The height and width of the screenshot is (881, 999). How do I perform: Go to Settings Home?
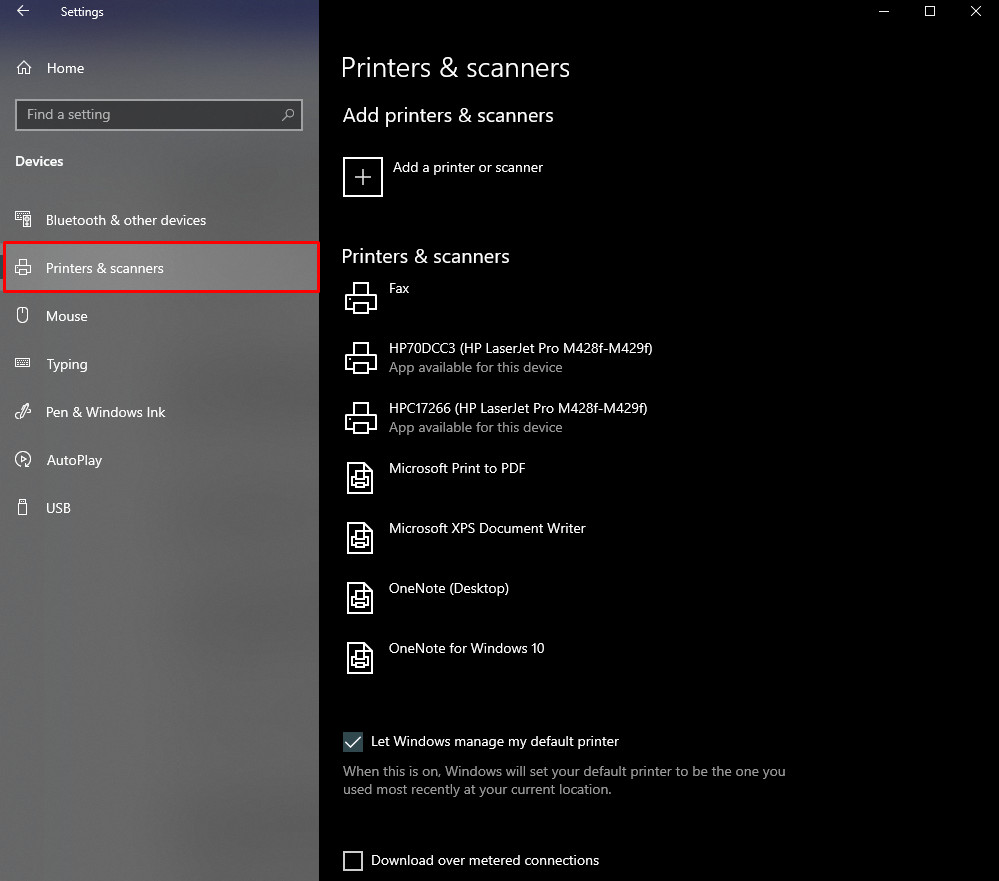pyautogui.click(x=159, y=68)
